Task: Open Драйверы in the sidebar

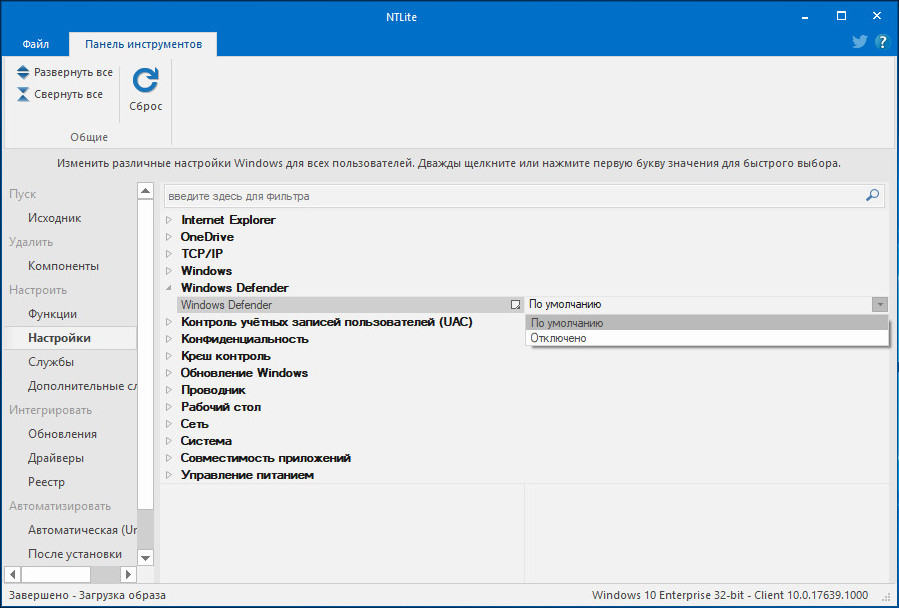Action: click(56, 458)
